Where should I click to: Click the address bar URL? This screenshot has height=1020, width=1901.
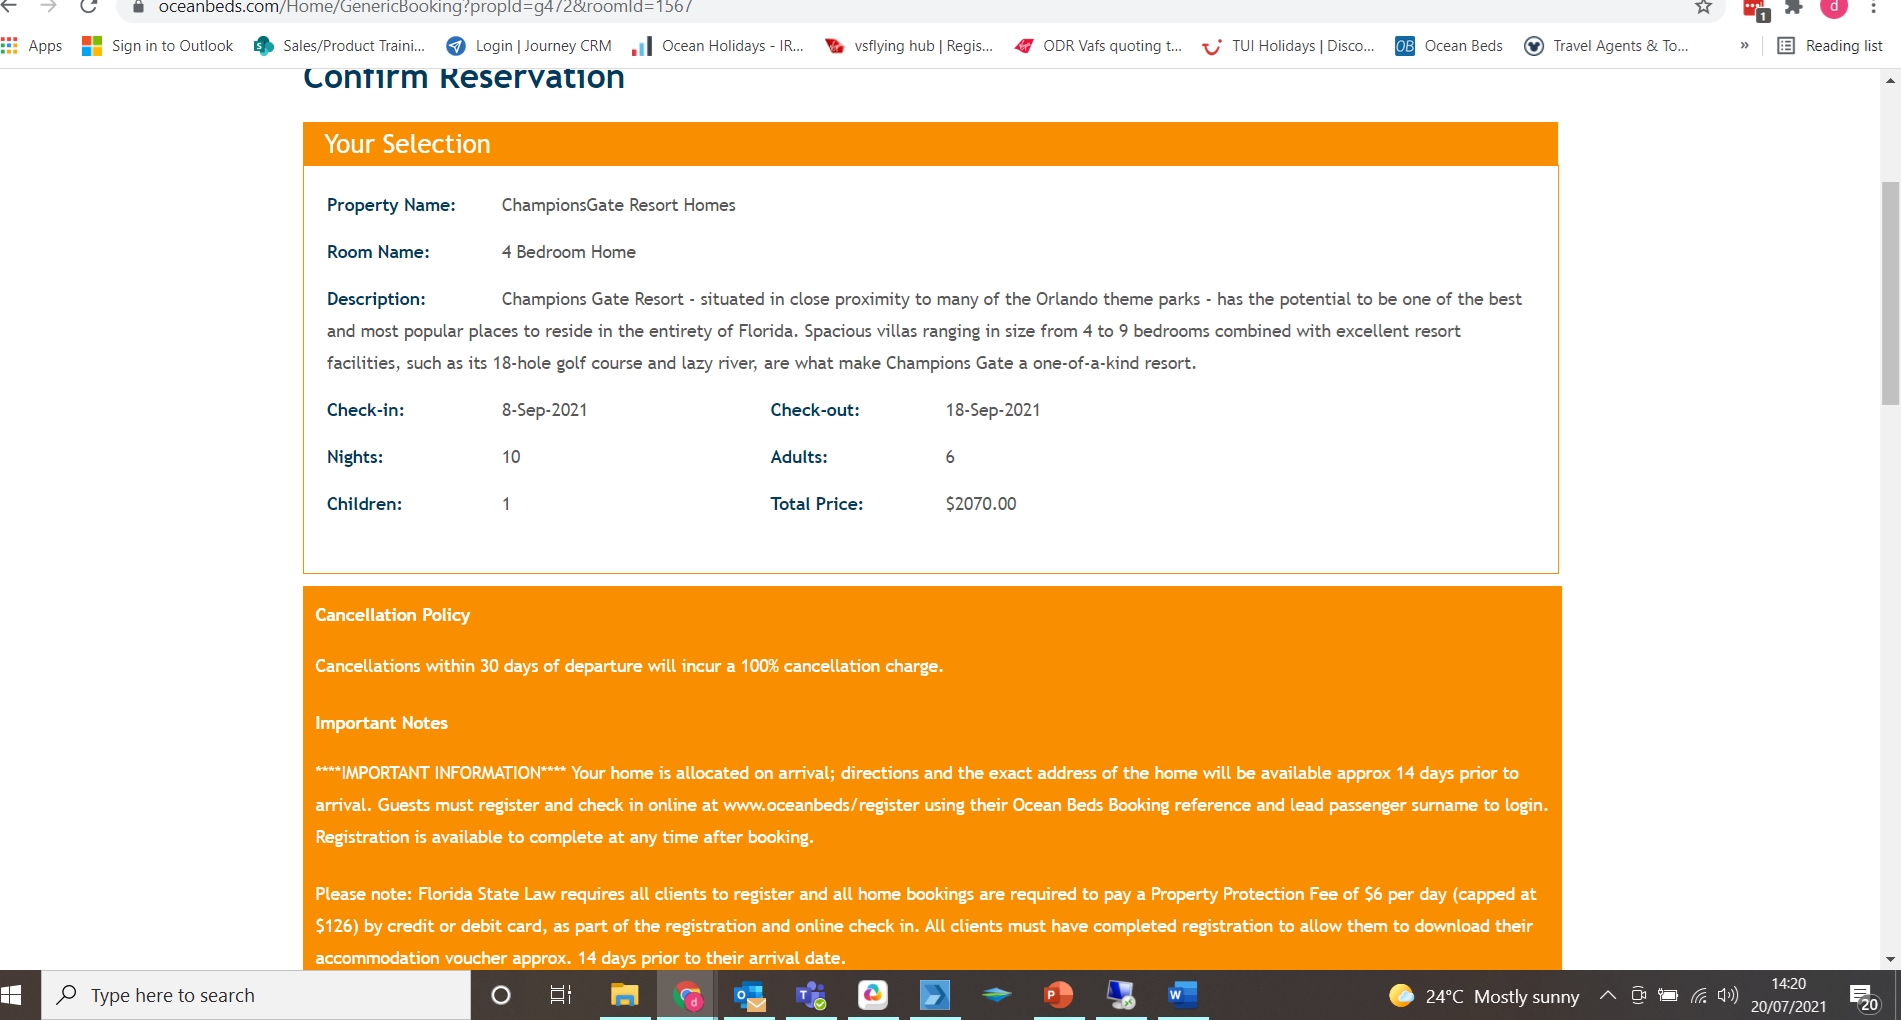coord(425,7)
